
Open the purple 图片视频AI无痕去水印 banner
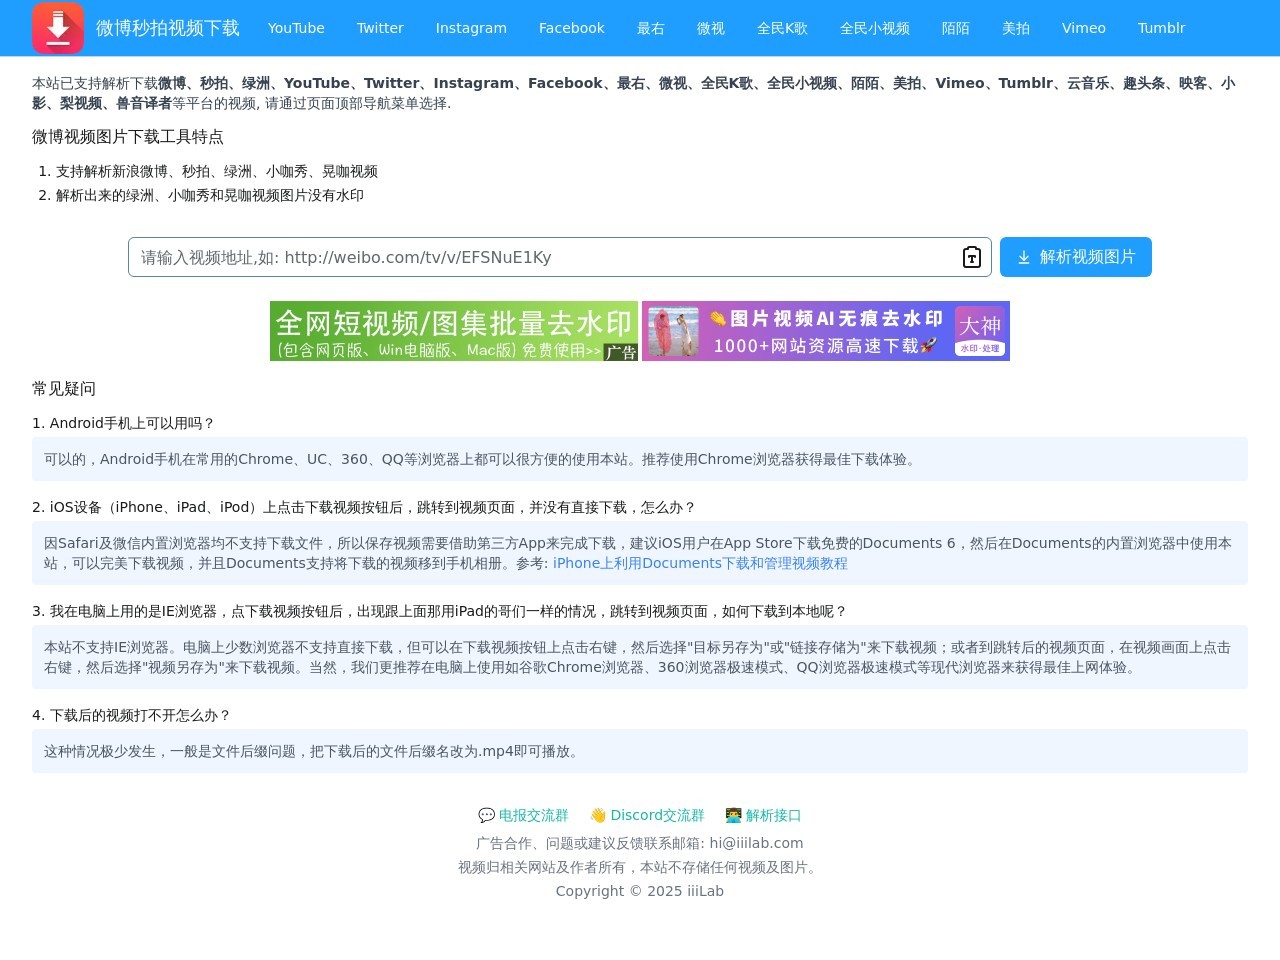click(825, 331)
